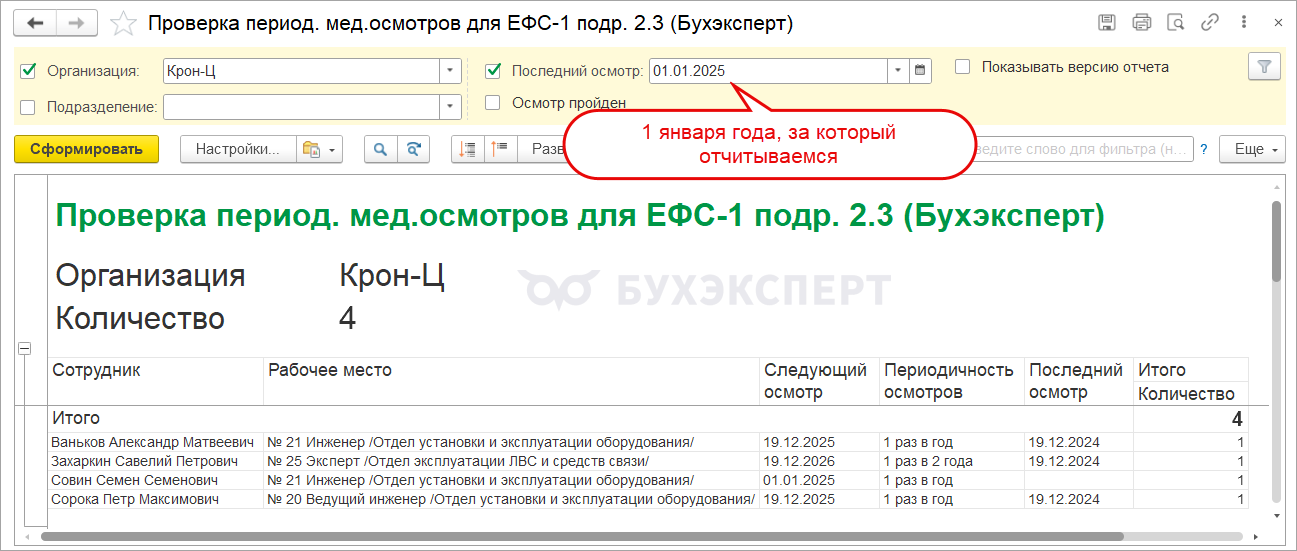Screen dimensions: 1297x551
Task: Print the report via the printer icon
Action: [1141, 22]
